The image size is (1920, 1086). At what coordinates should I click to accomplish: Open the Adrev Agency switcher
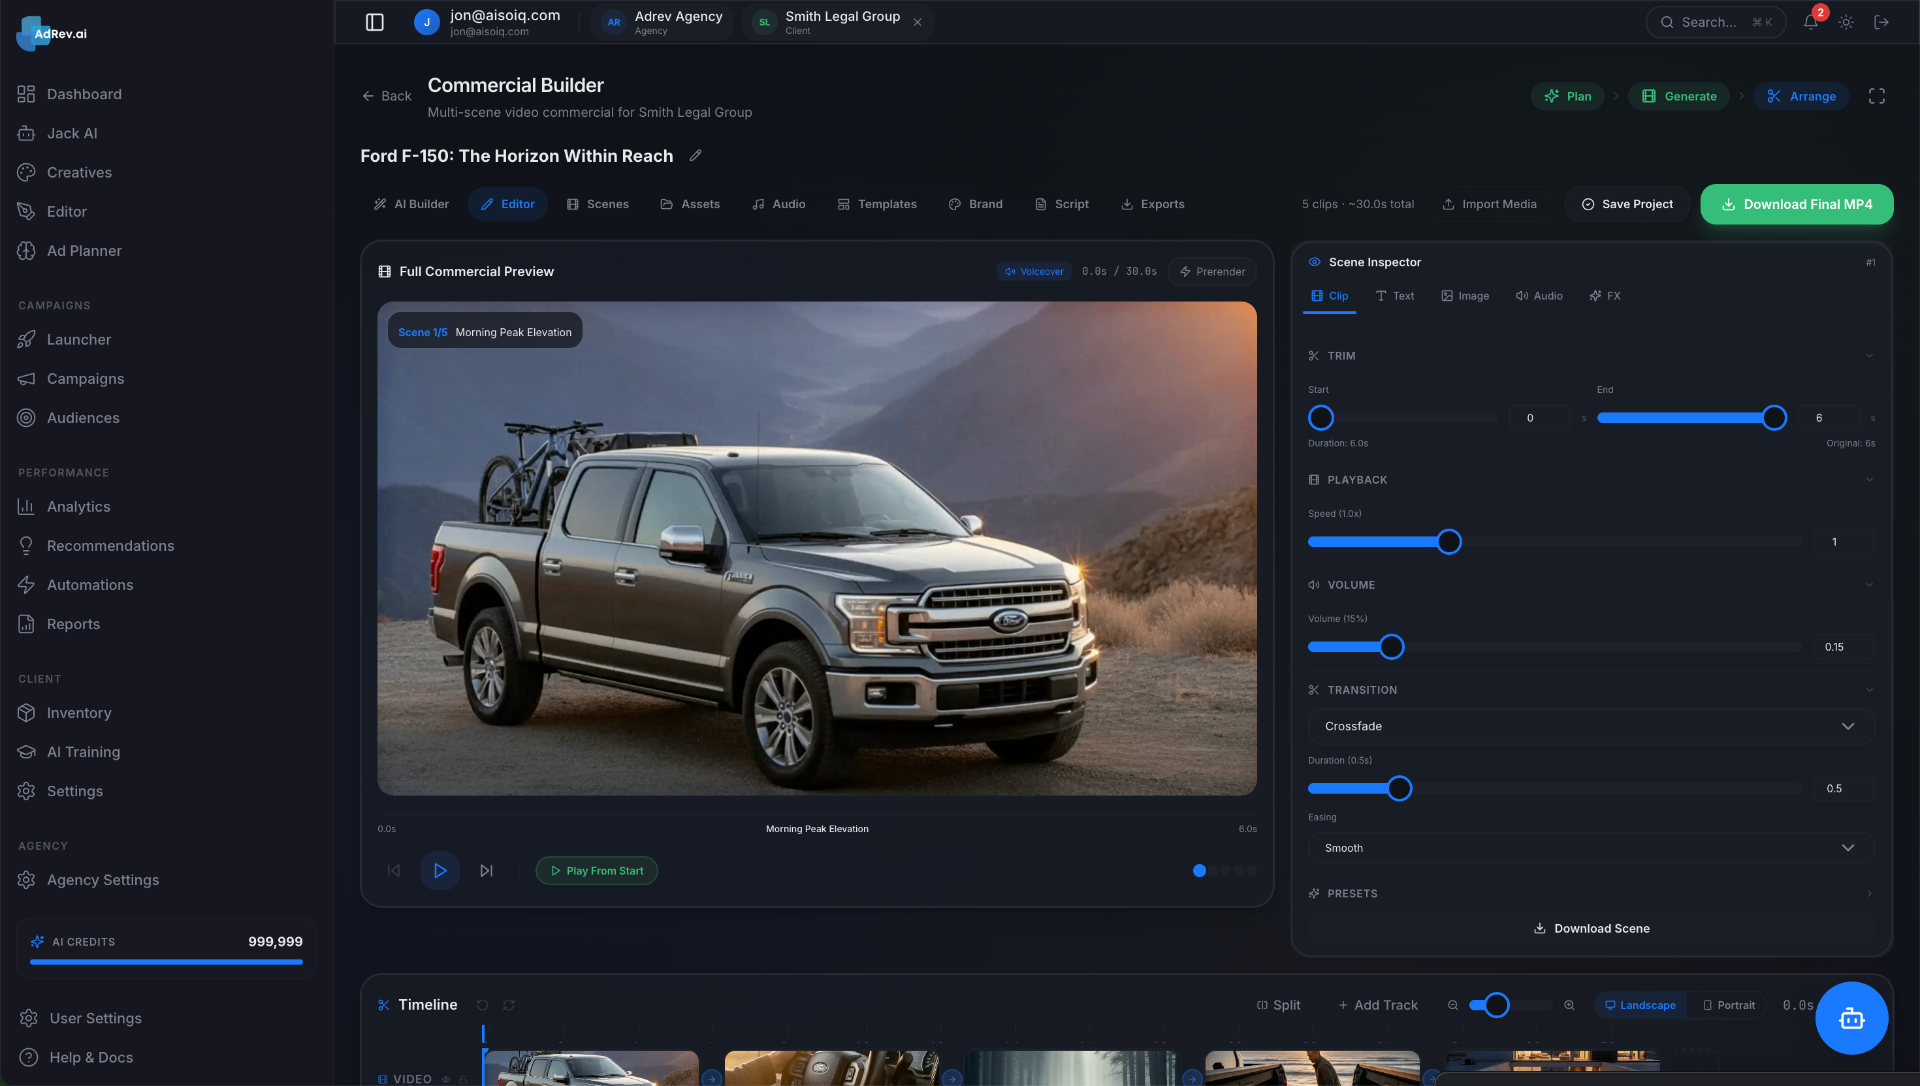663,22
